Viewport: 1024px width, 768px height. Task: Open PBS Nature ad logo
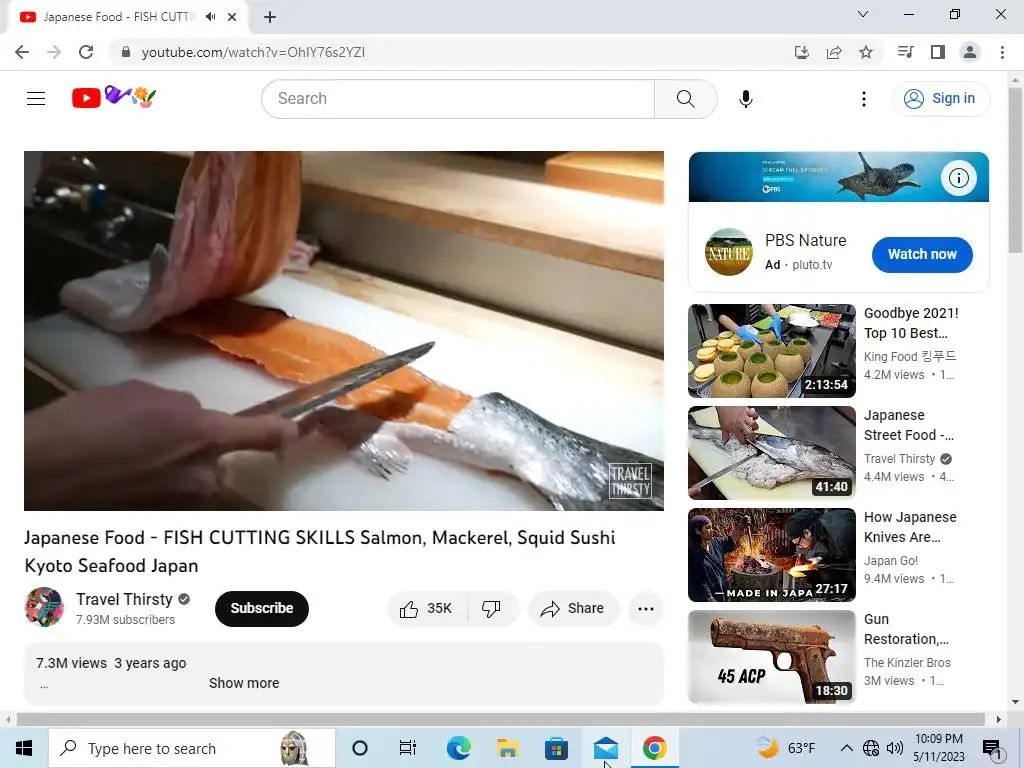point(729,253)
